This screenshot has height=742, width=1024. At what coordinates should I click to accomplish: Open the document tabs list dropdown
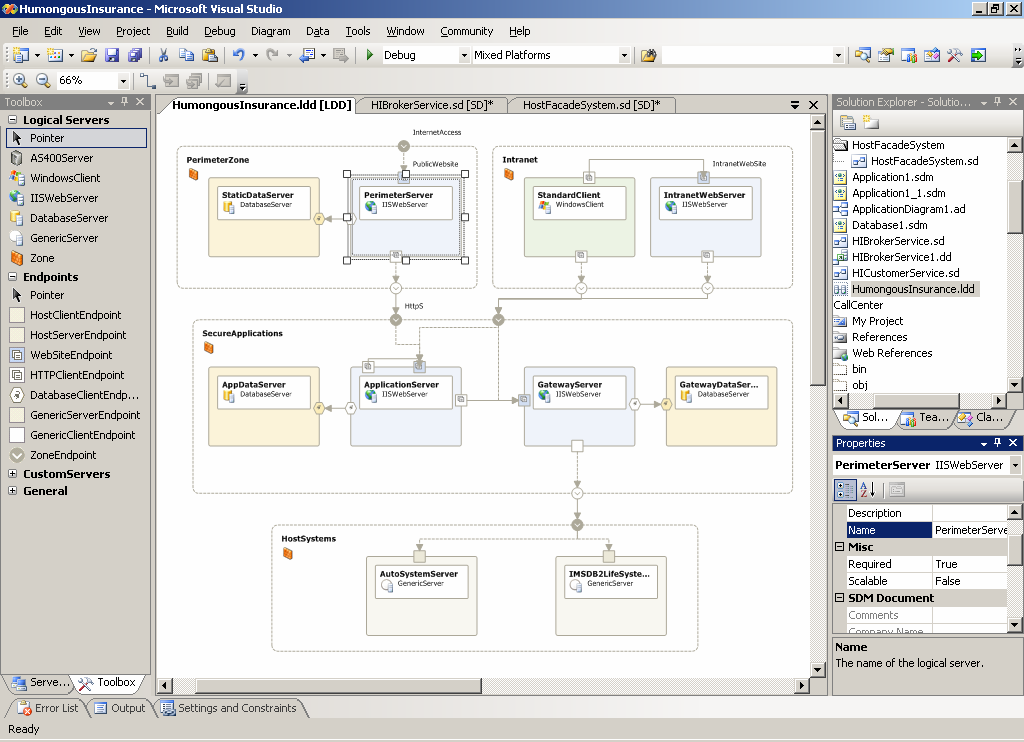[x=795, y=105]
